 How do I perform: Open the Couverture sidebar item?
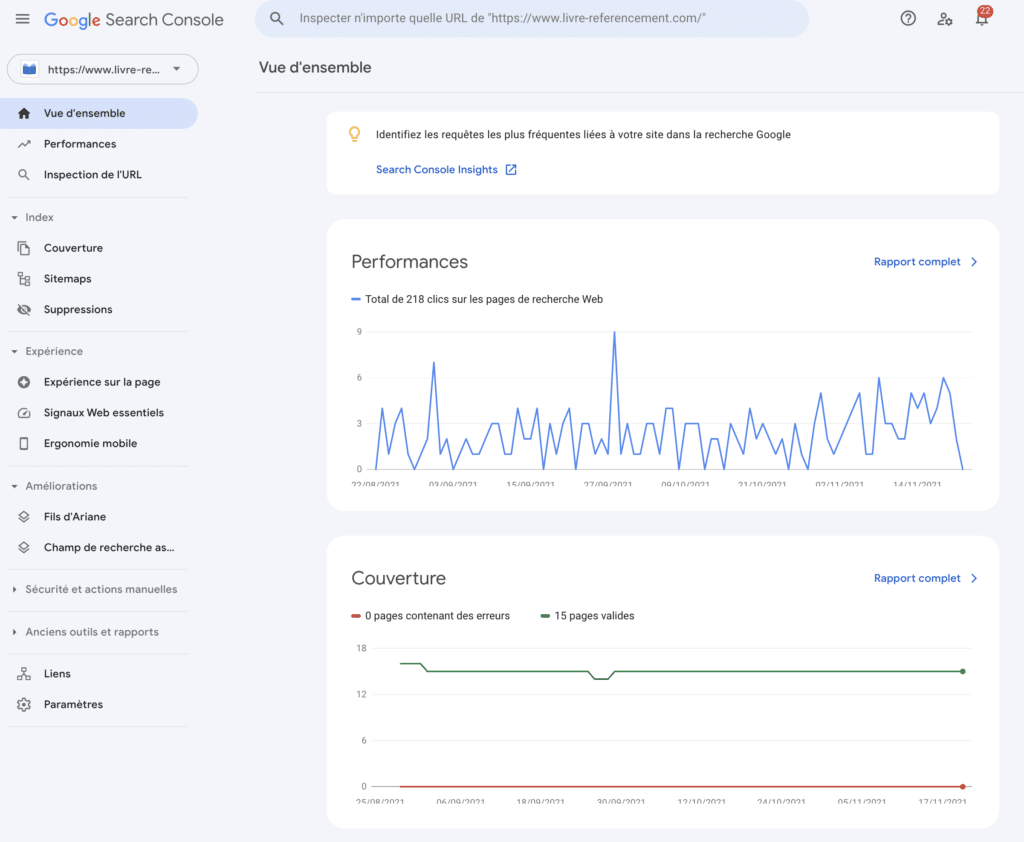99,248
